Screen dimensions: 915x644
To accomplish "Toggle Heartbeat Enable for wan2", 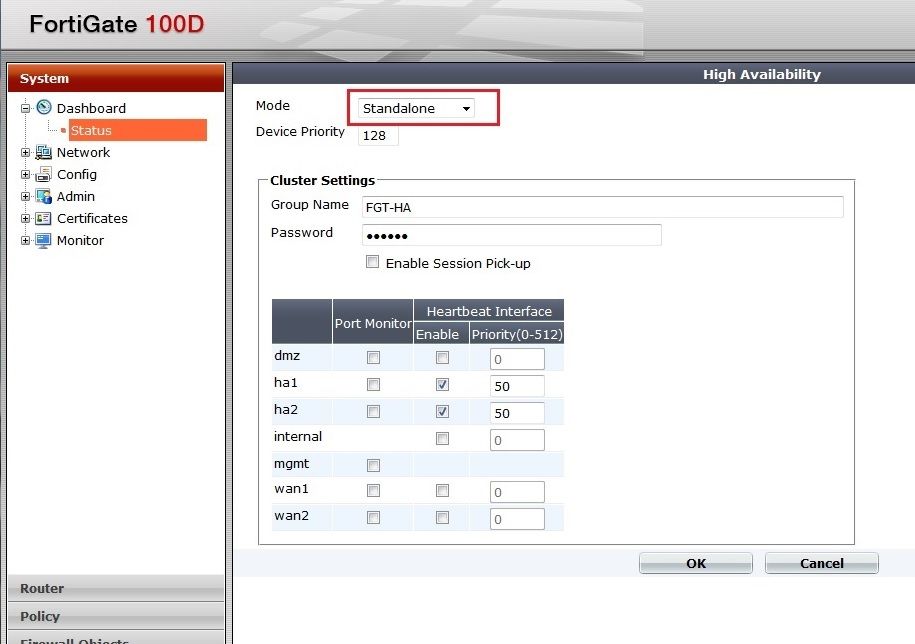I will 442,517.
